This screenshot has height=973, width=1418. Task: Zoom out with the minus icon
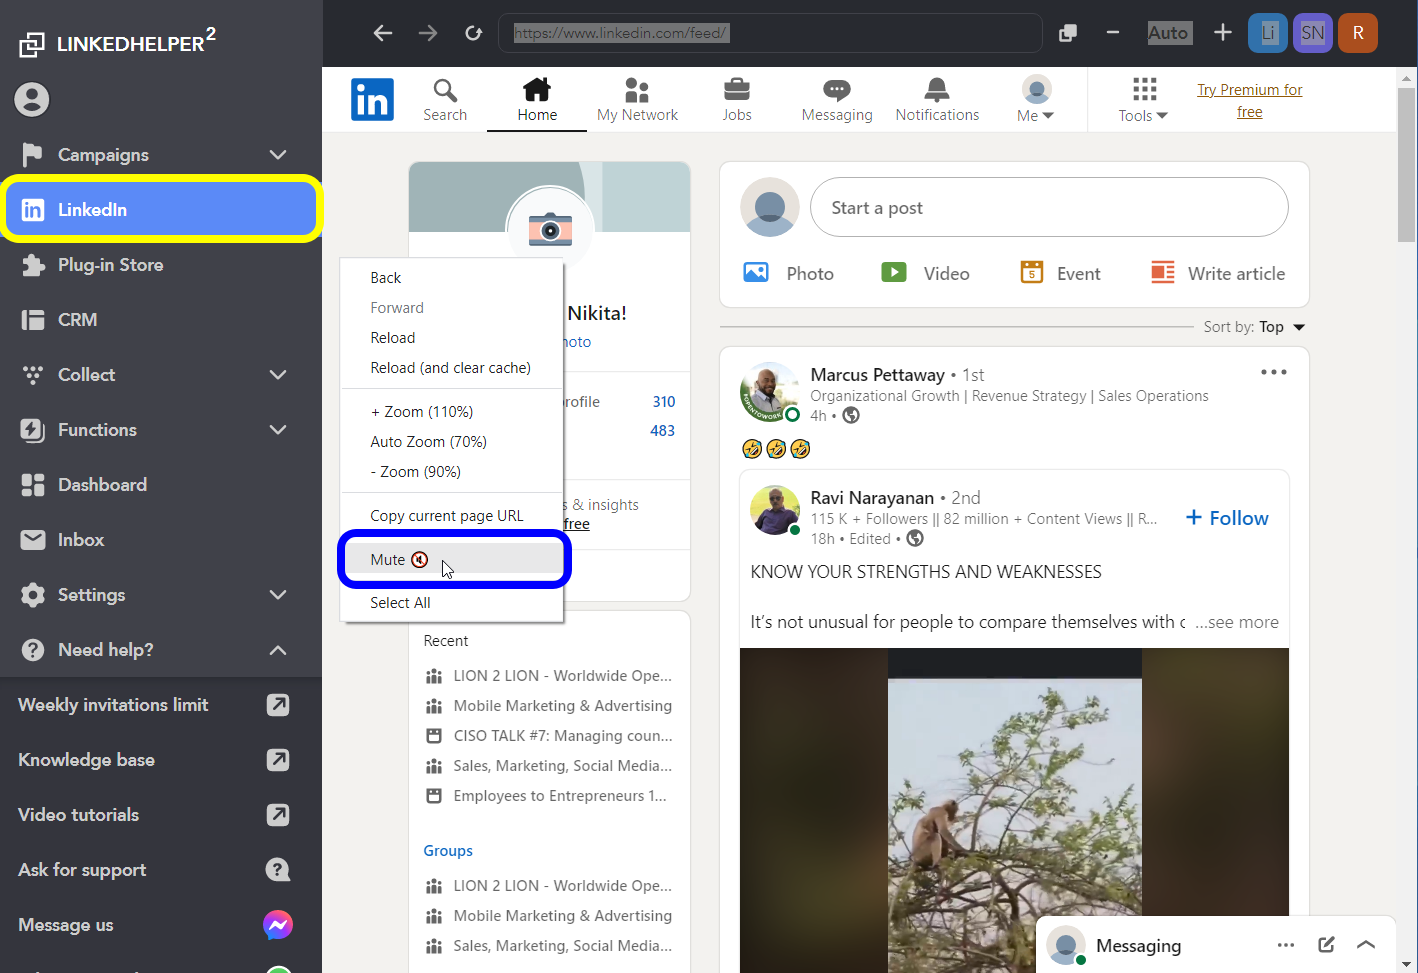[1113, 33]
